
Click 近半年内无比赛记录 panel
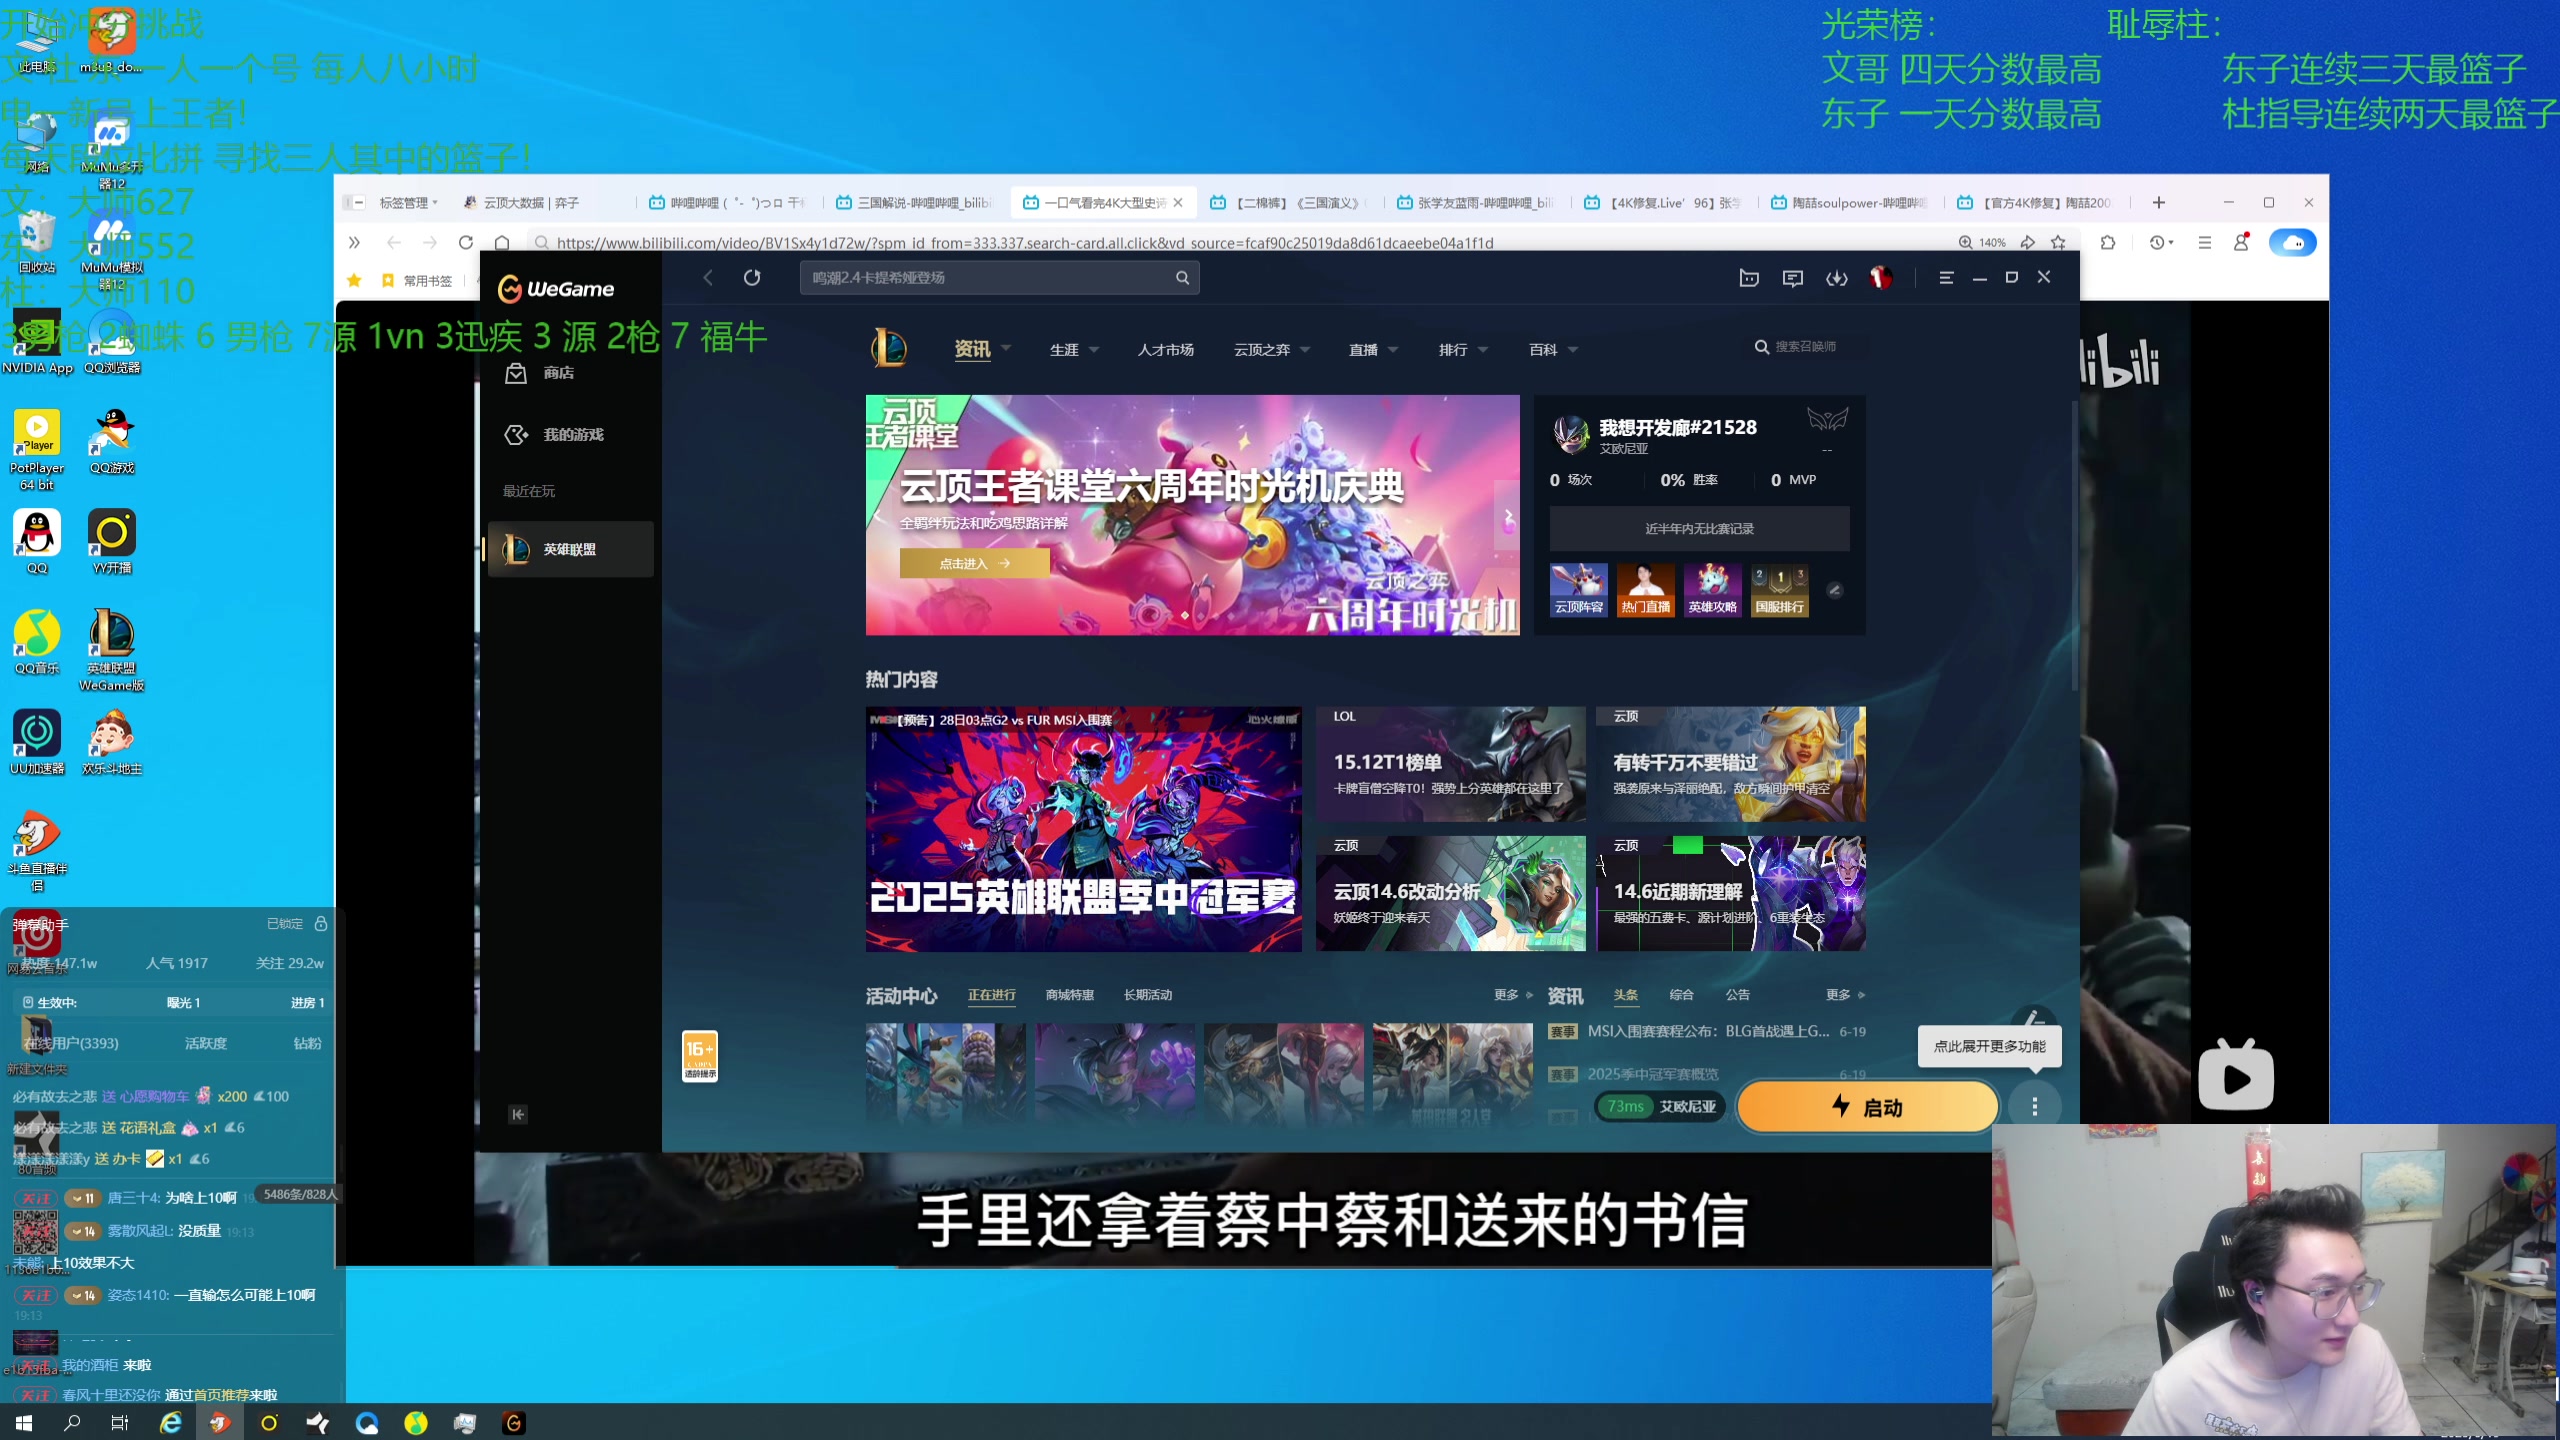click(1699, 529)
